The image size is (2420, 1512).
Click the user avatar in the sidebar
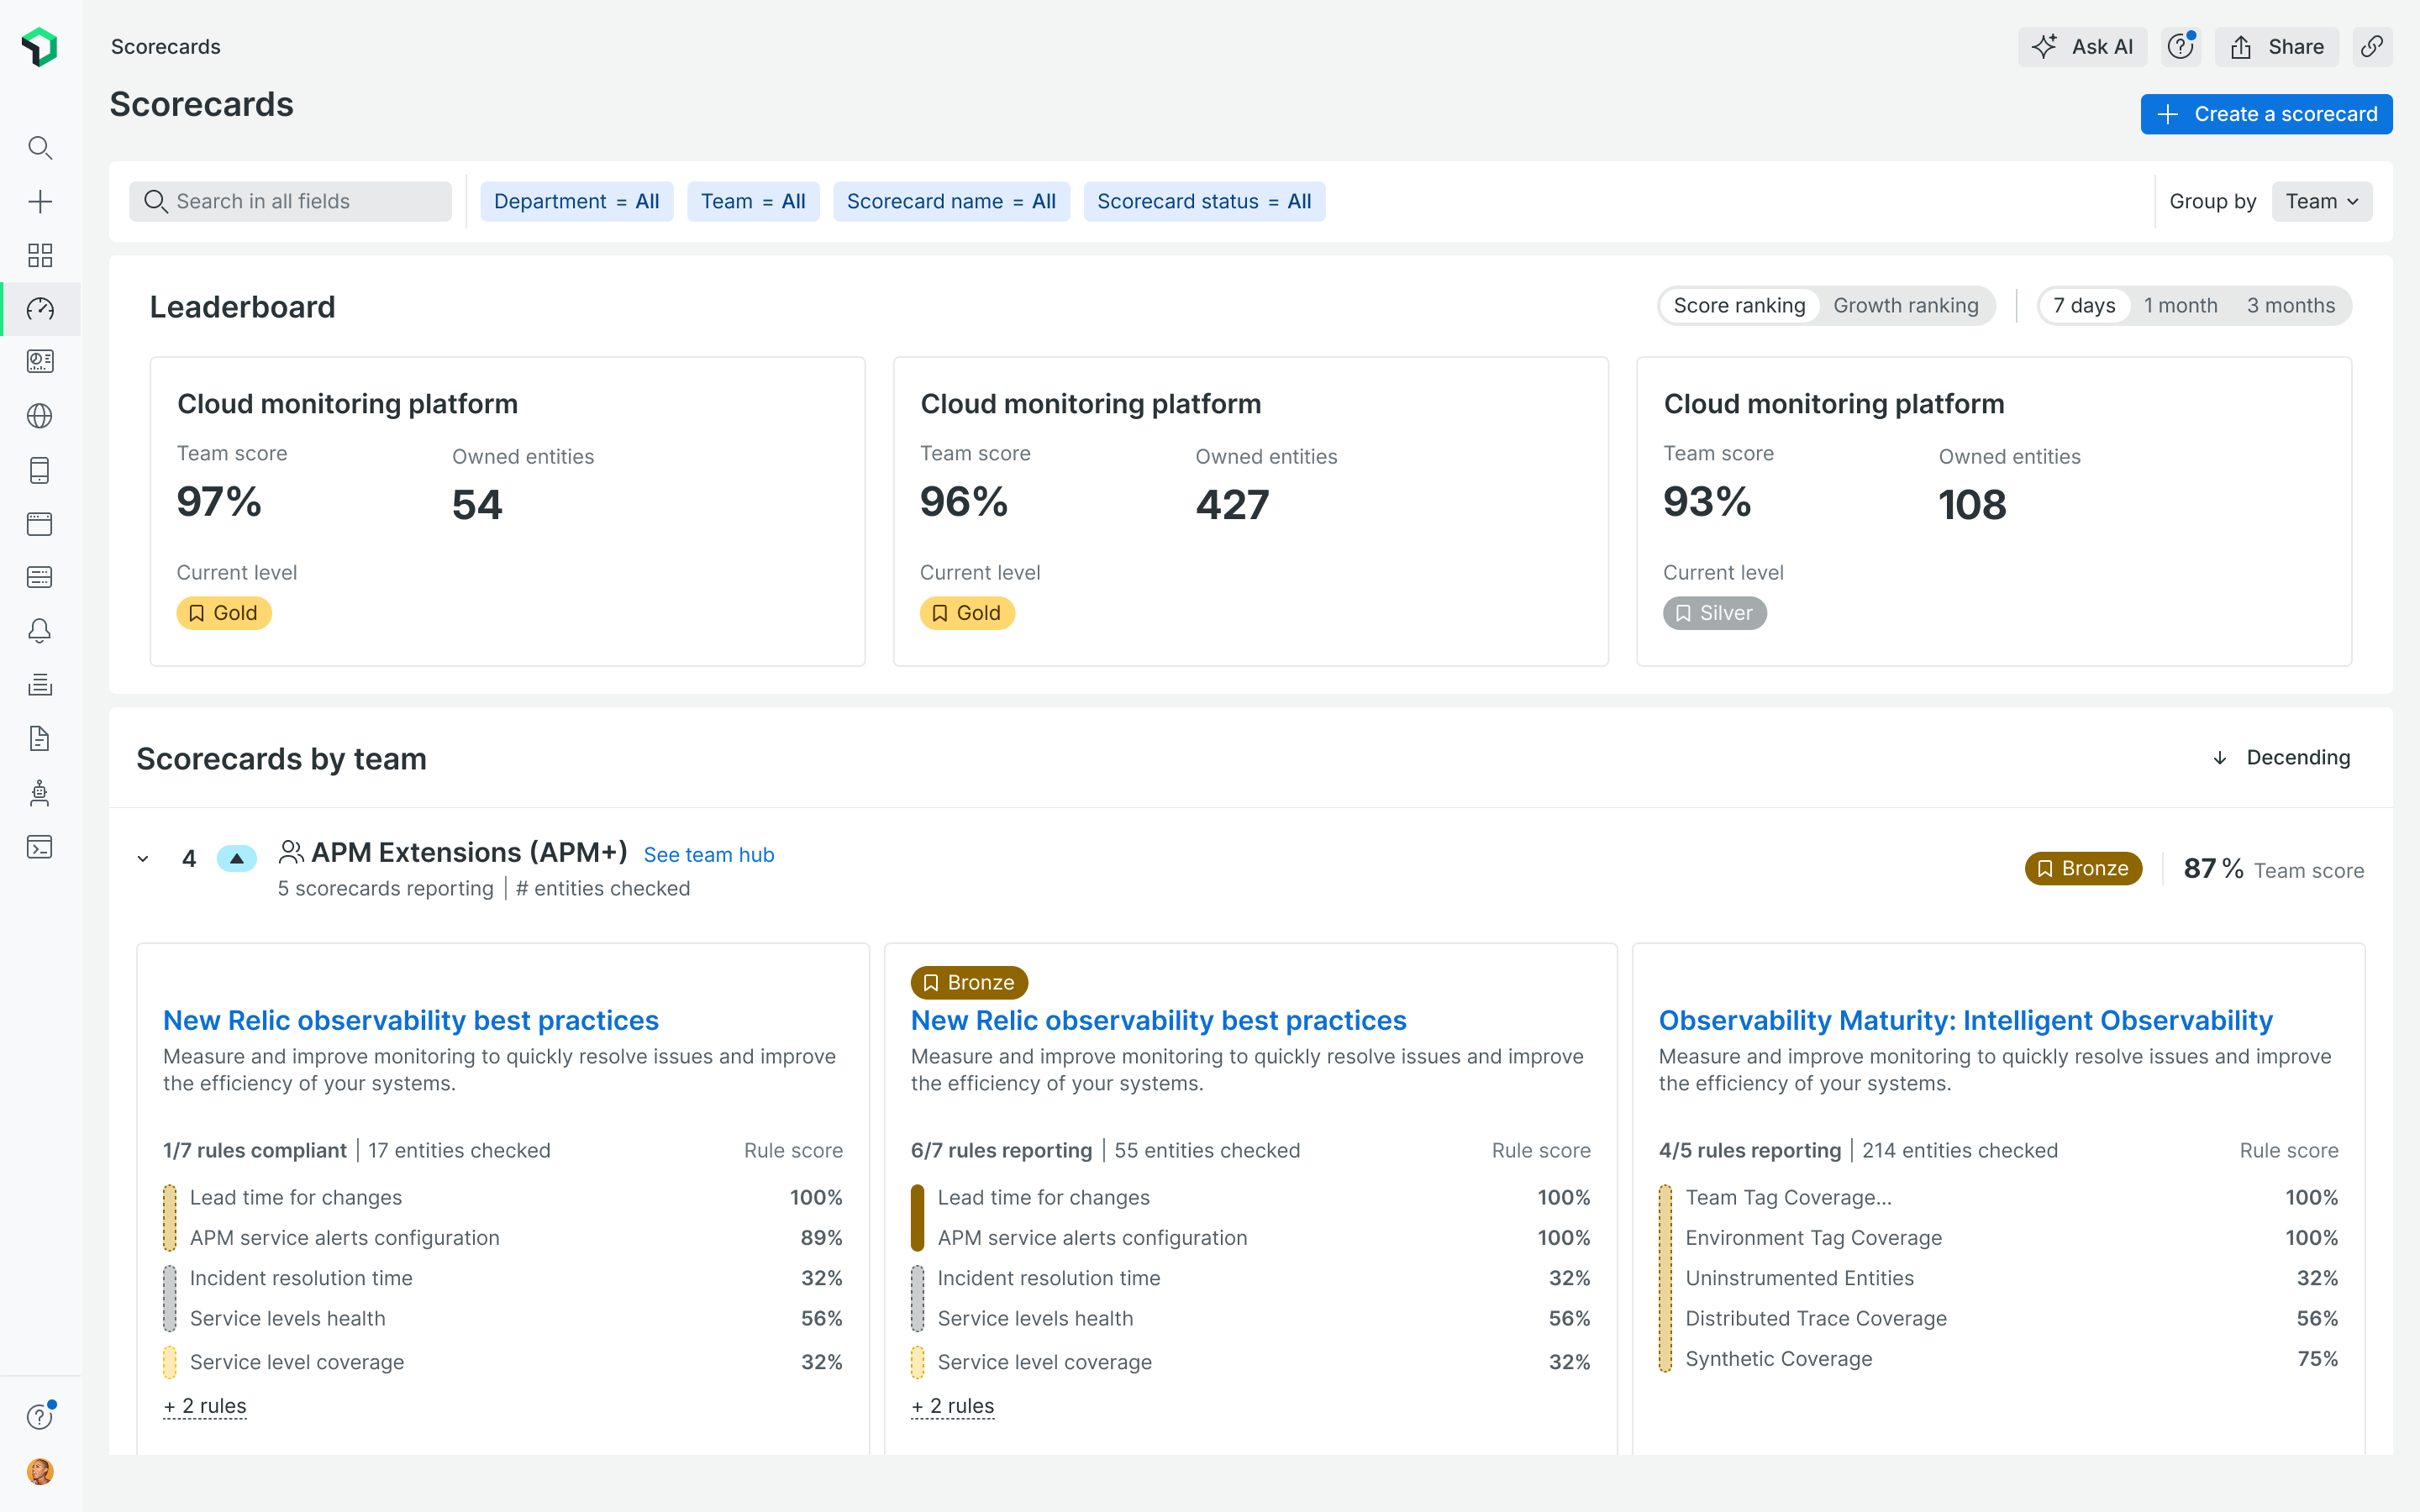[40, 1471]
